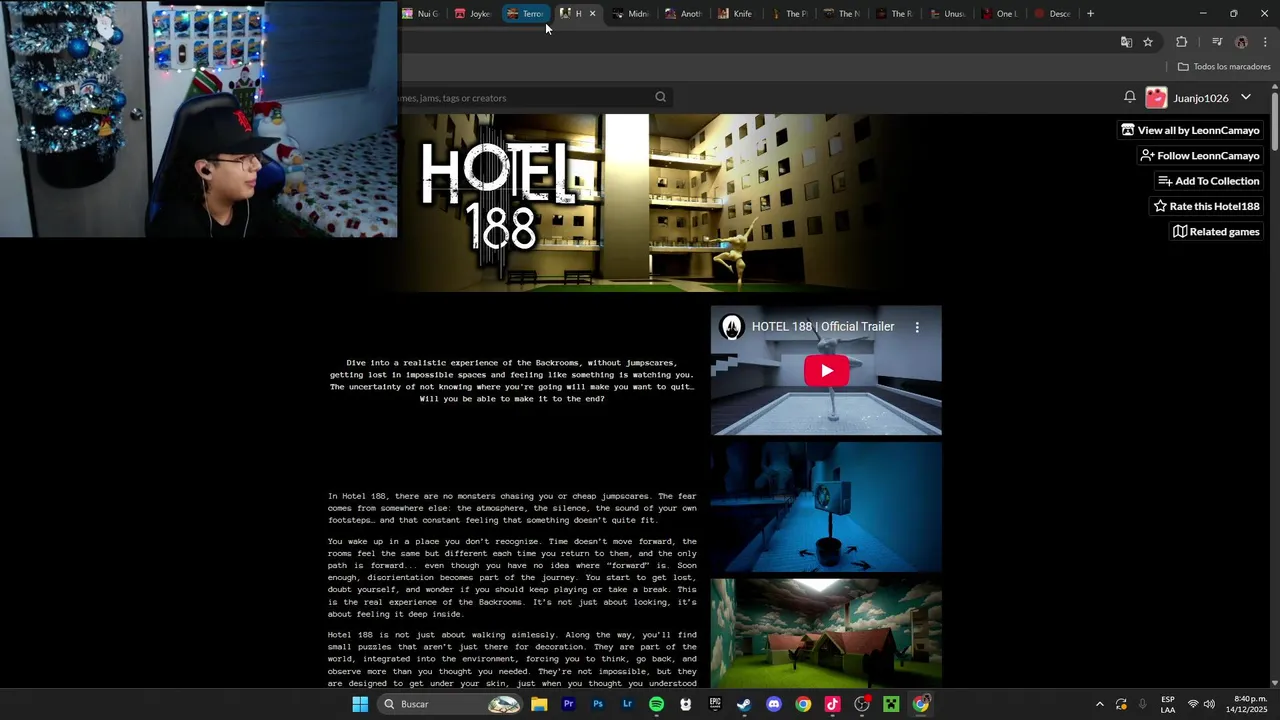Launch Premiere Pro from the taskbar
This screenshot has width=1280, height=720.
[568, 704]
